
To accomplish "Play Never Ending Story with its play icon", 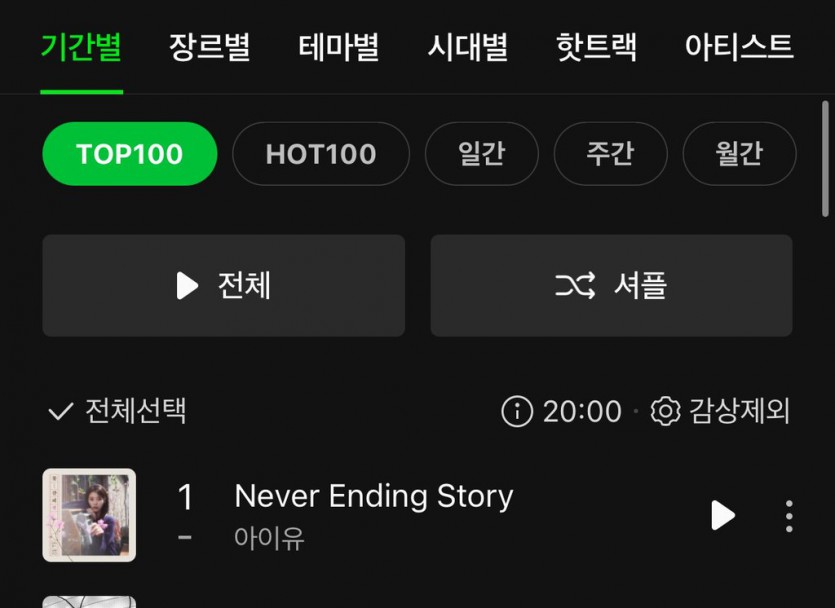I will pos(723,515).
